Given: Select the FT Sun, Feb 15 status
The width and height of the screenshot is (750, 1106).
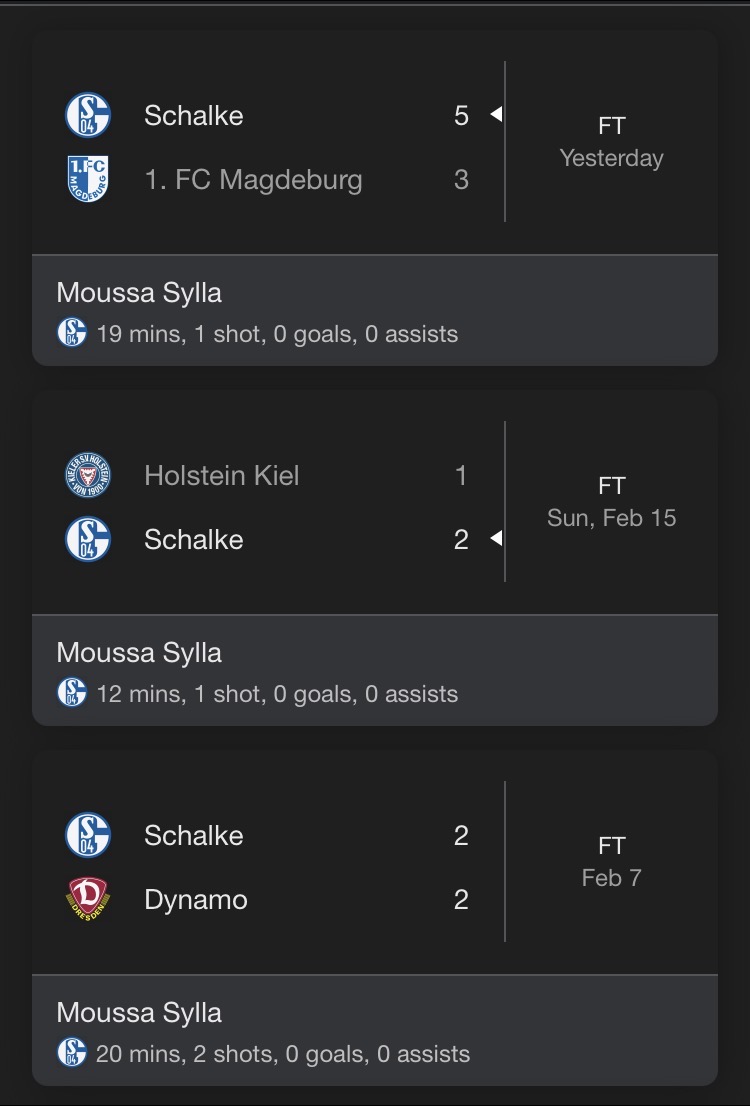Looking at the screenshot, I should pyautogui.click(x=611, y=502).
